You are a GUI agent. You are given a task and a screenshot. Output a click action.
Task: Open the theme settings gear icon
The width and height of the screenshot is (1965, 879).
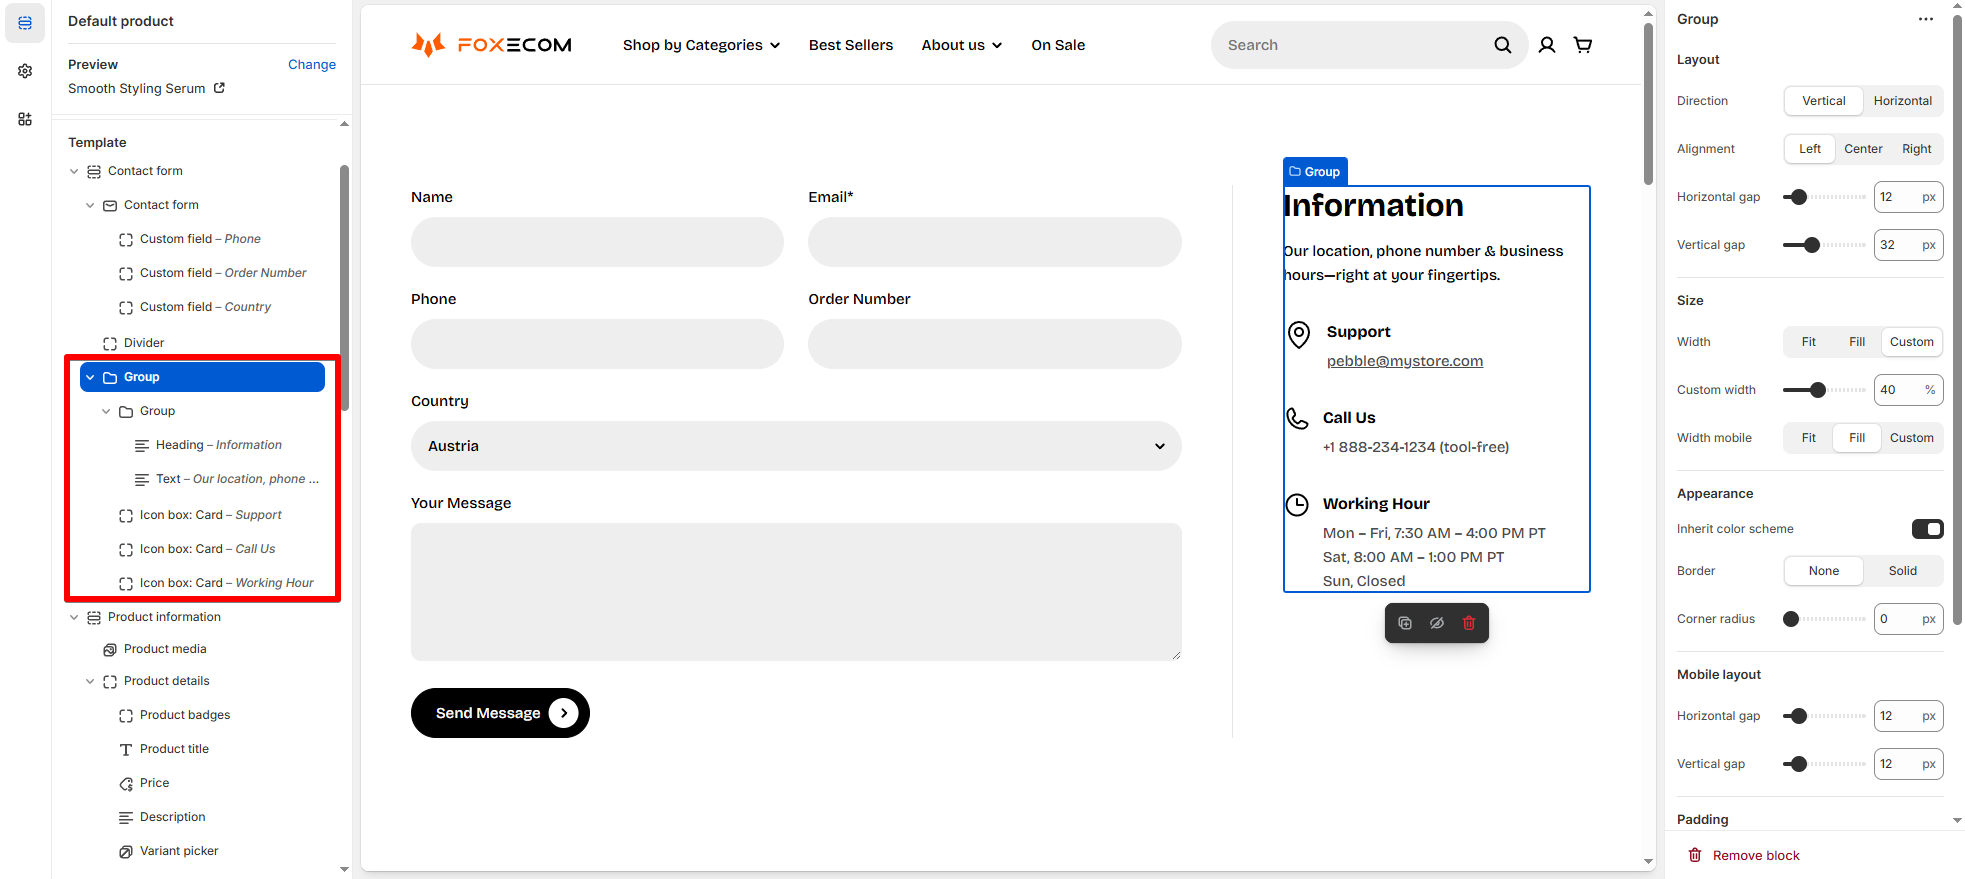(25, 71)
